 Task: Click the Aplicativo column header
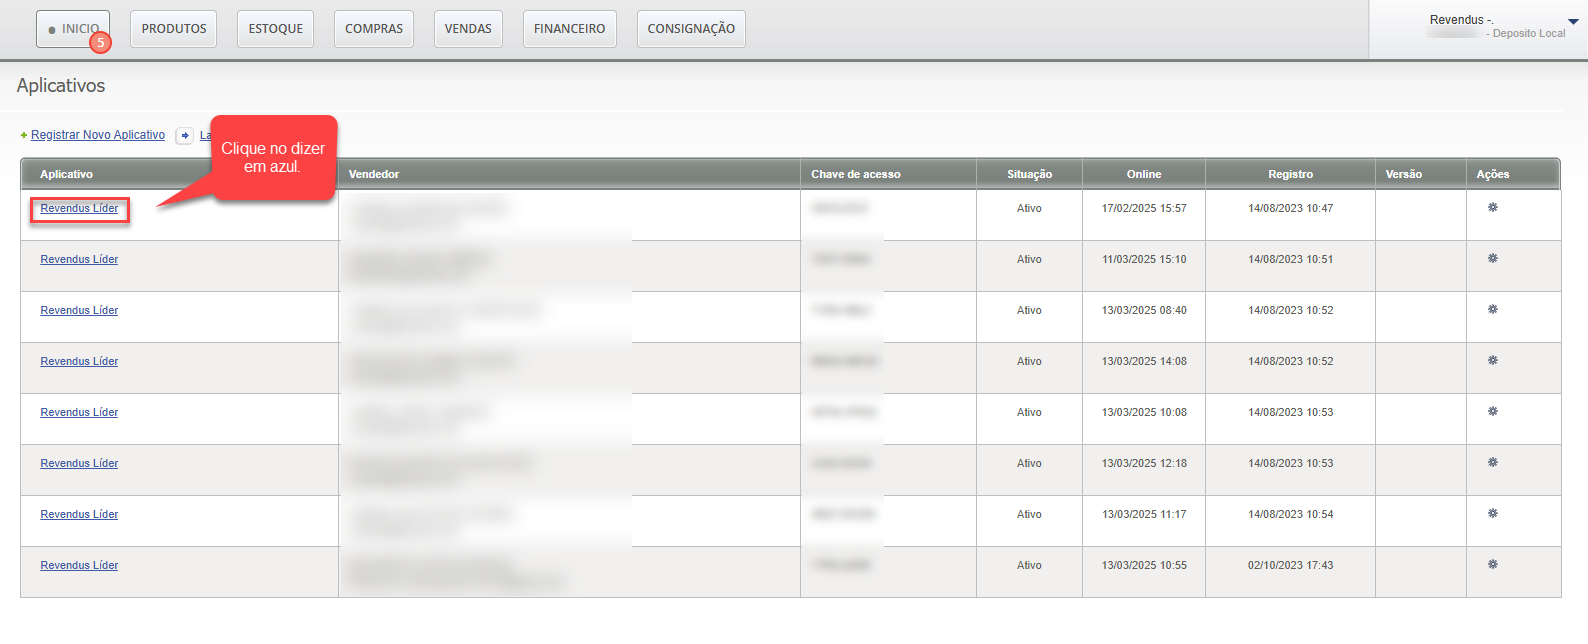point(66,174)
